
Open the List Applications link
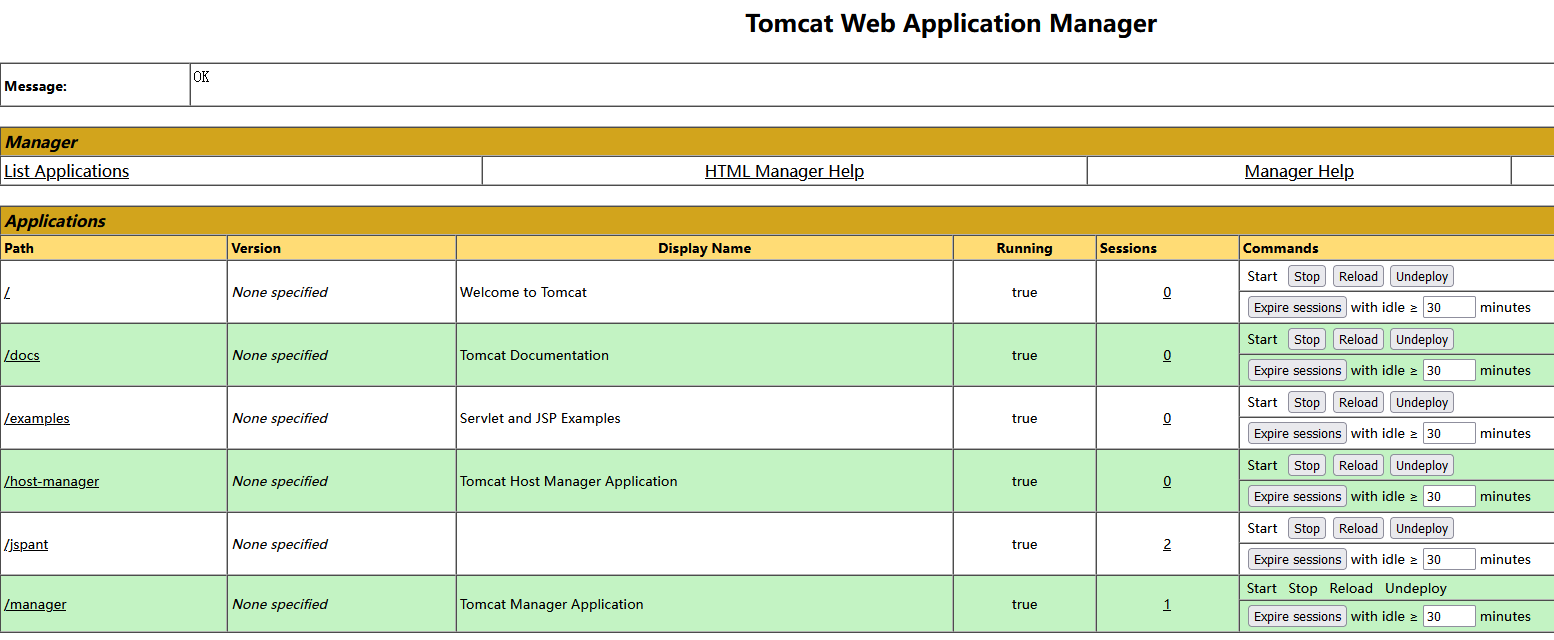coord(67,171)
